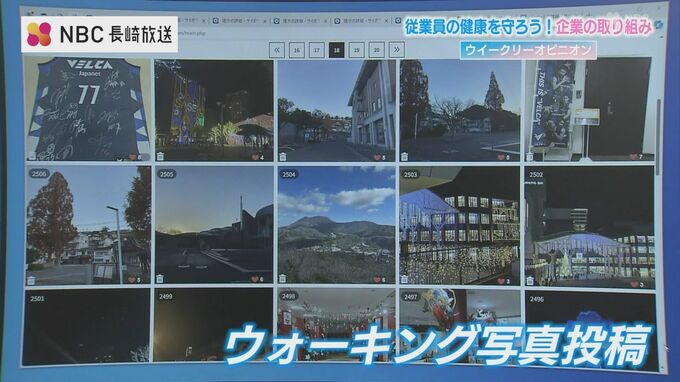This screenshot has height=382, width=680.
Task: Close the second browser tab
Action: (265, 20)
